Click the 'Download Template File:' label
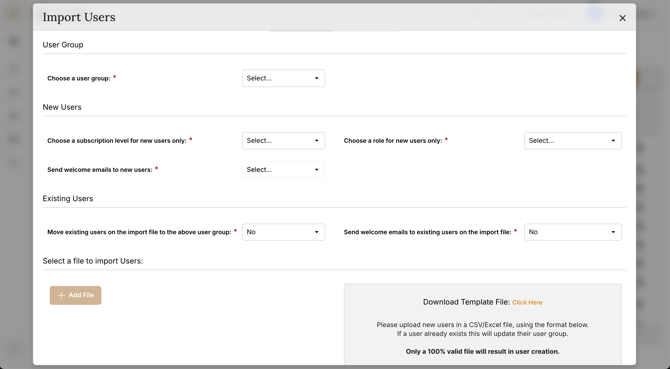Viewport: 670px width, 369px height. [467, 302]
